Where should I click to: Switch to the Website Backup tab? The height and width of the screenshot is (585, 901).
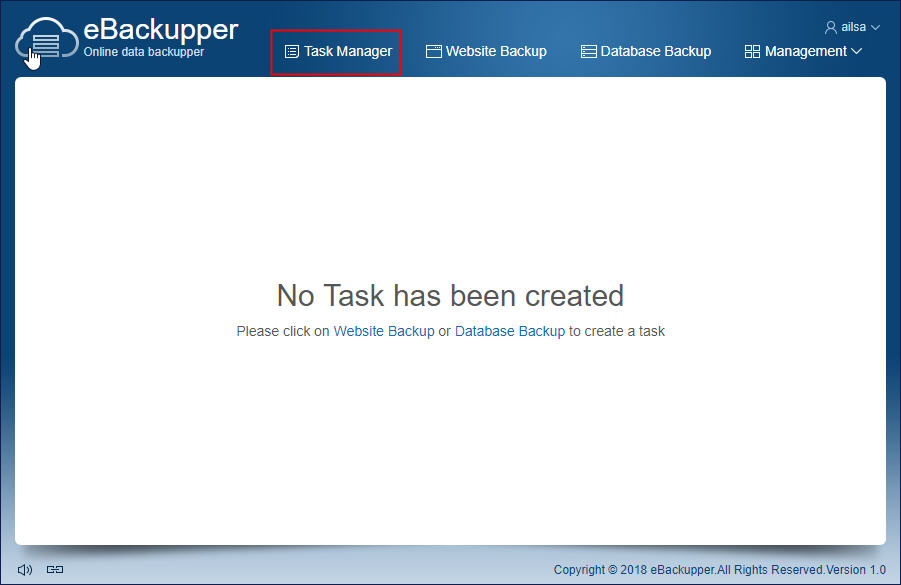486,52
